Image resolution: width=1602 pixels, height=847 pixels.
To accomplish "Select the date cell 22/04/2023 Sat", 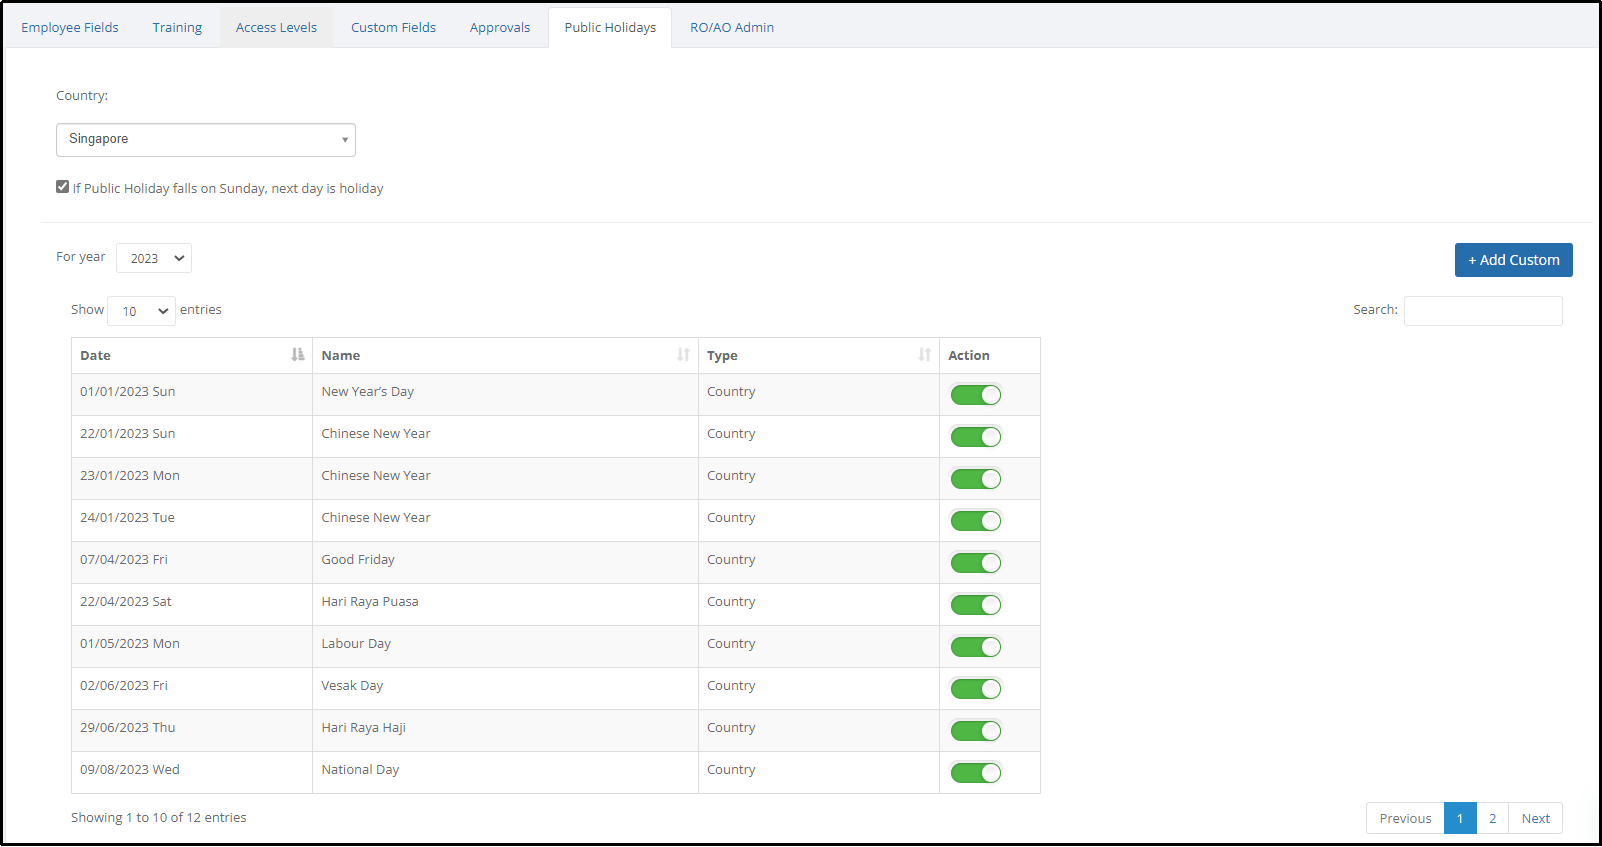I will pos(192,605).
